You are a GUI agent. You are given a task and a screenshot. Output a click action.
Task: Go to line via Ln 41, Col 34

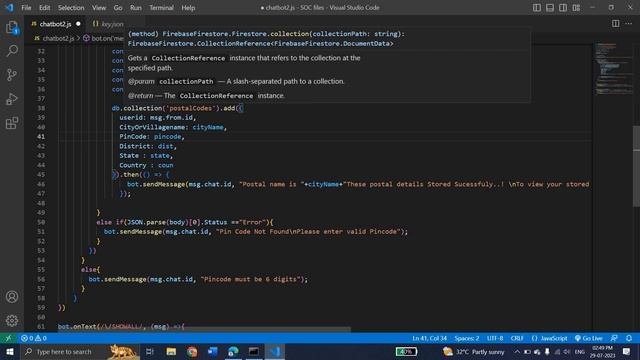tap(429, 338)
